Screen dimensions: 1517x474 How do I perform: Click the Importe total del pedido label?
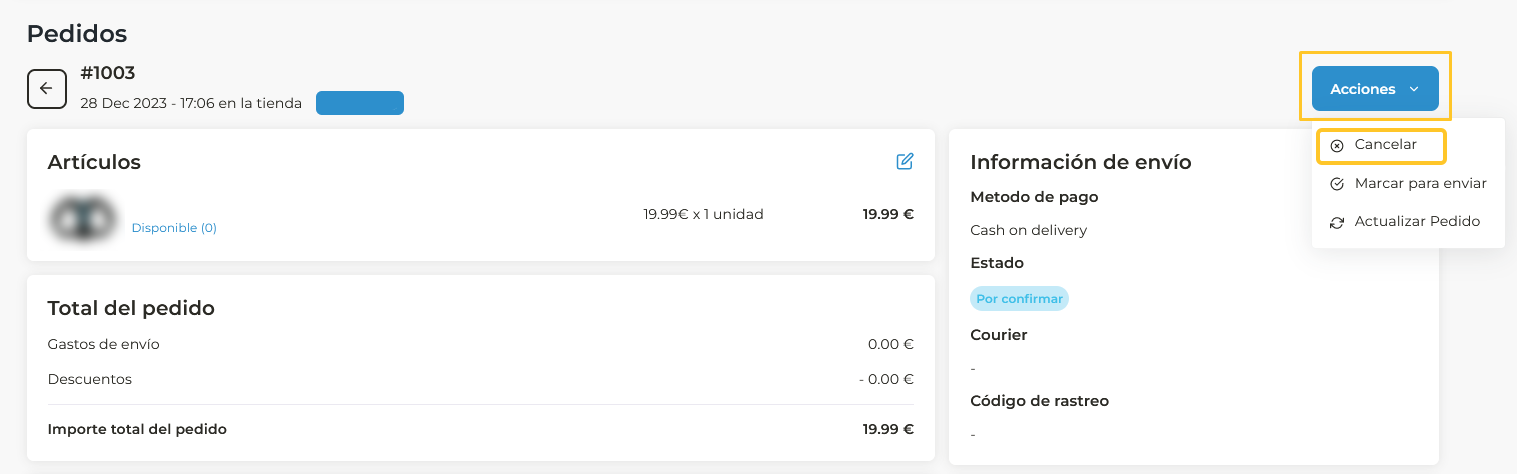point(137,429)
